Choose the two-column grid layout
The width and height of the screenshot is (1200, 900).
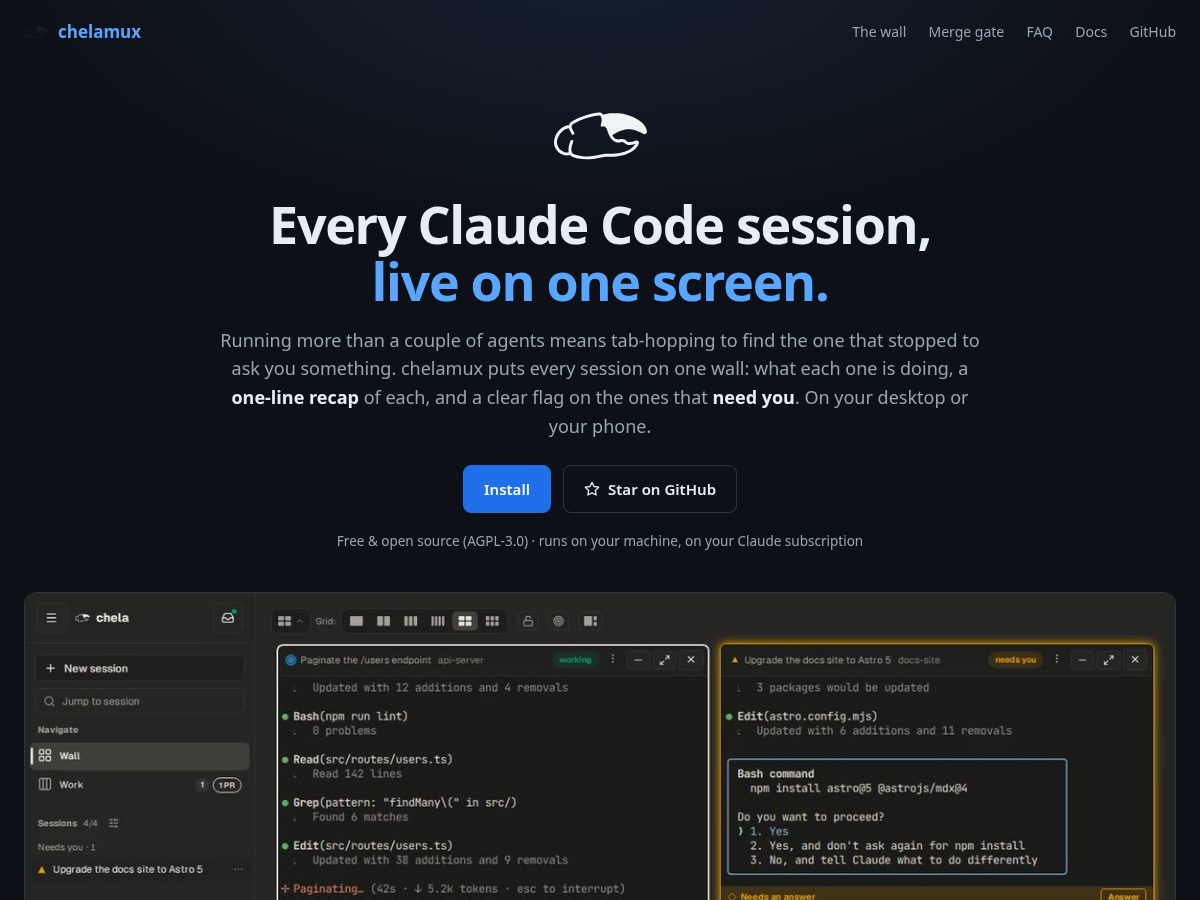tap(383, 621)
